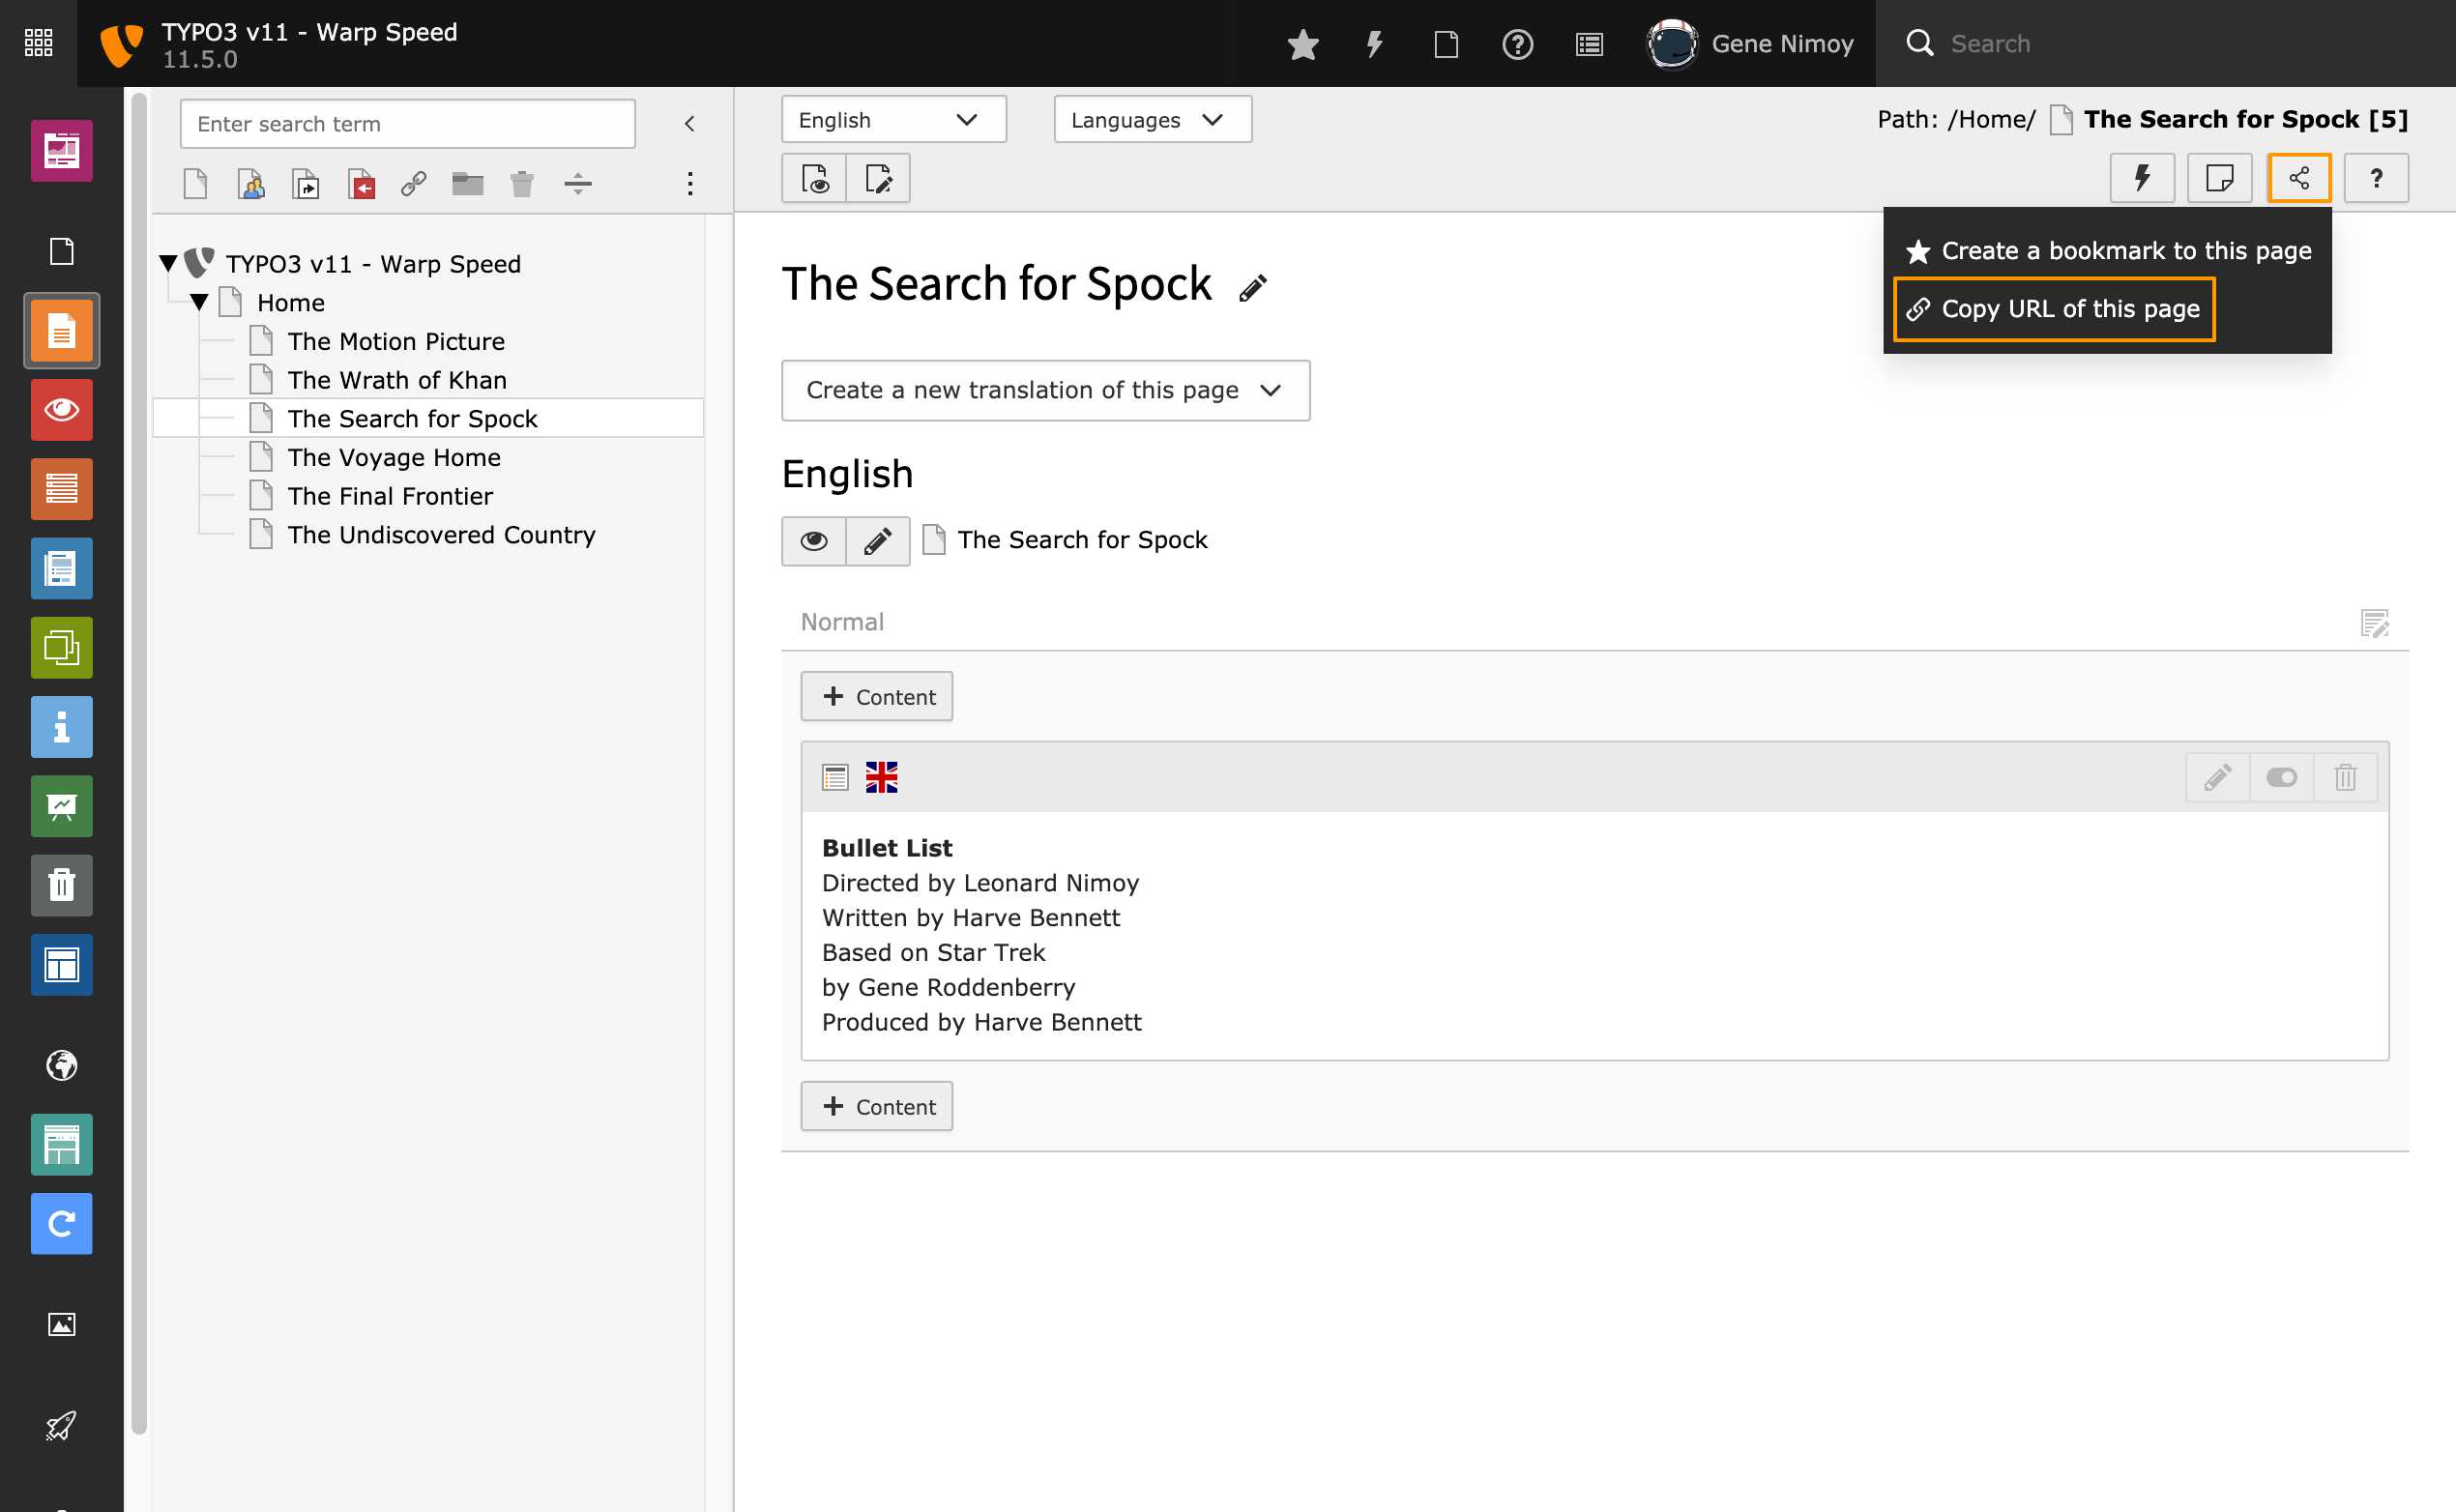
Task: Toggle the edit pencil on English content
Action: [x=877, y=540]
